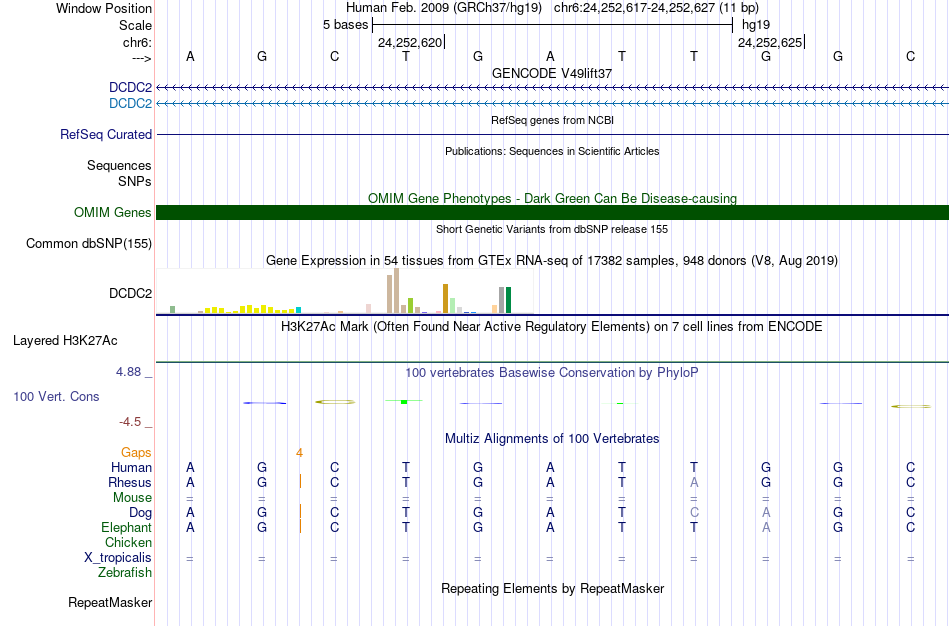Select the Elephant species row label
The height and width of the screenshot is (626, 950).
(x=126, y=527)
